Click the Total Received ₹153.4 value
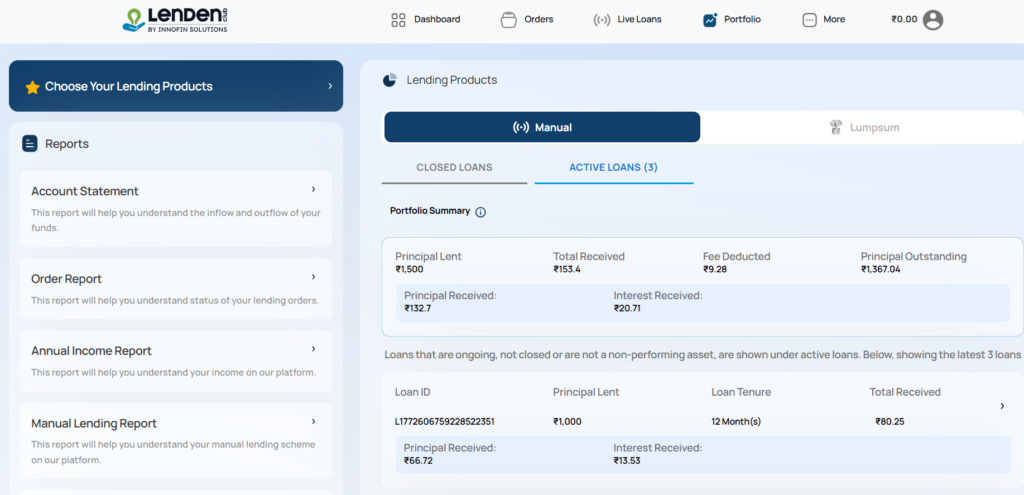 (x=567, y=269)
